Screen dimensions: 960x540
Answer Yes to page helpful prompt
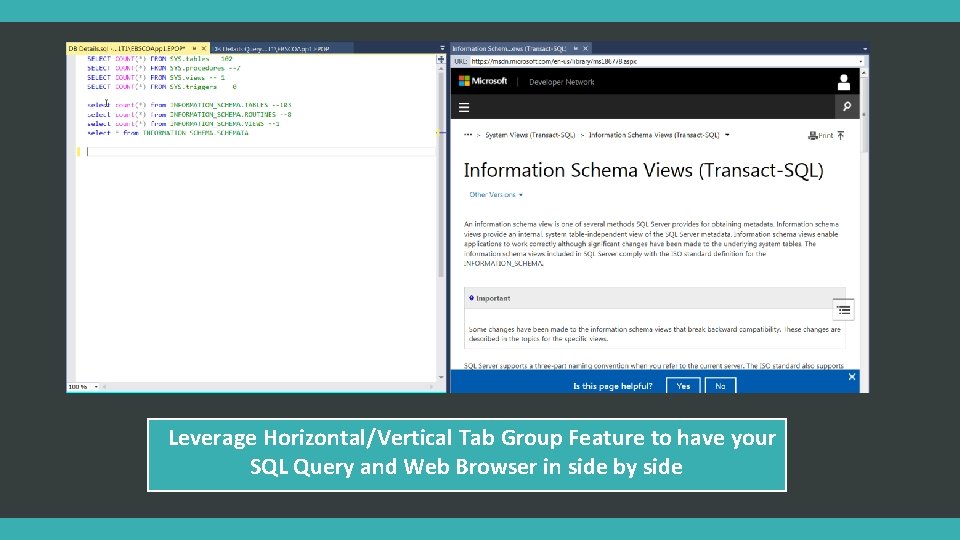683,386
